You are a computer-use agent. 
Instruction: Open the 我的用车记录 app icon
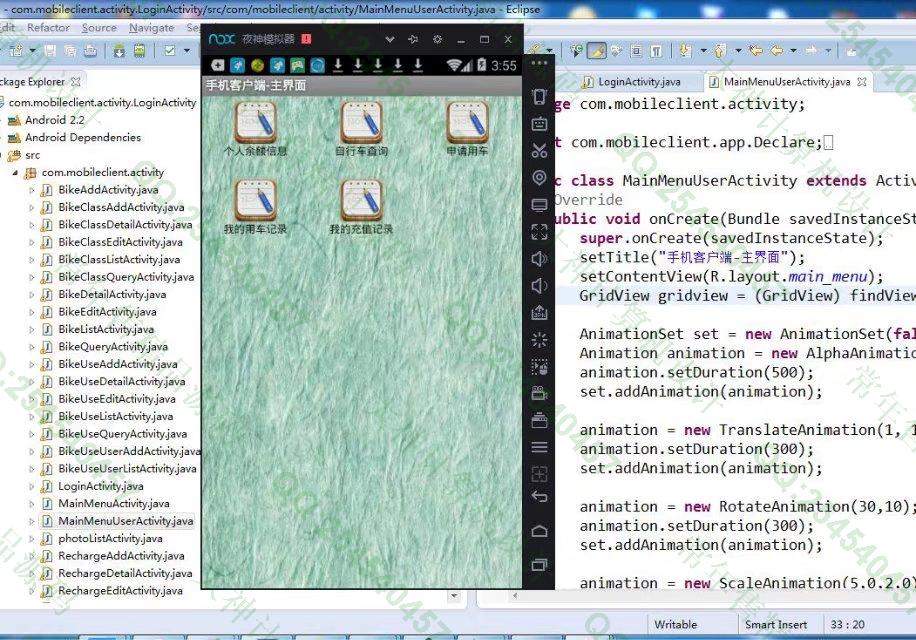point(255,200)
